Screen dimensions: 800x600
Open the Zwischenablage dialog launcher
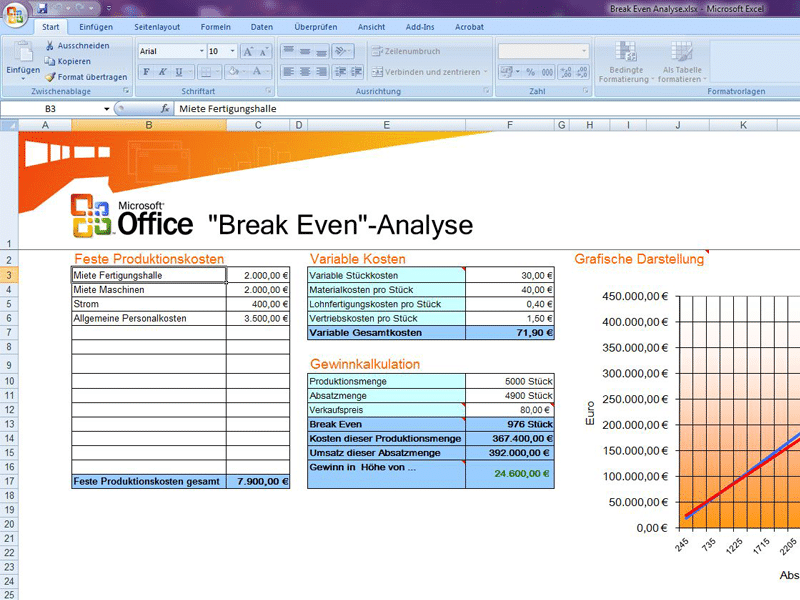pos(126,91)
